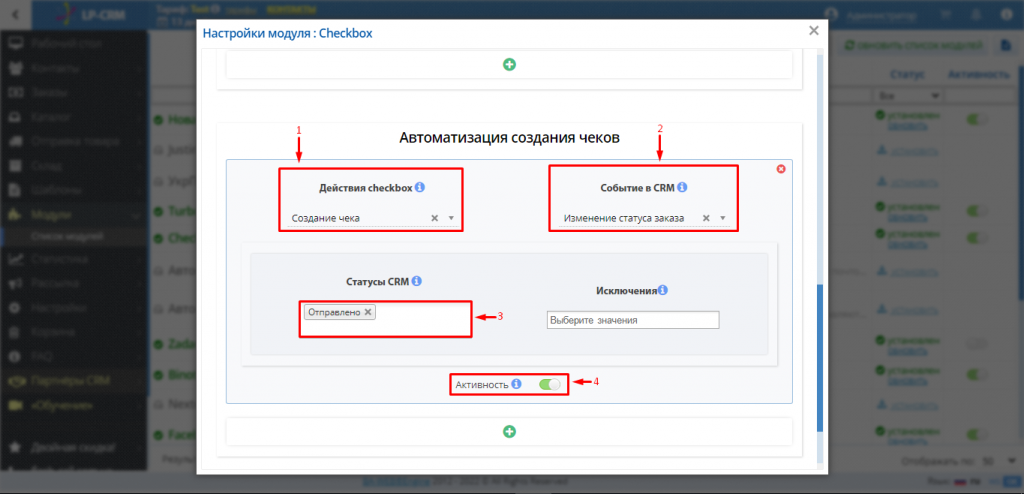1024x494 pixels.
Task: Add automation rule with the lower green plus
Action: (x=509, y=431)
